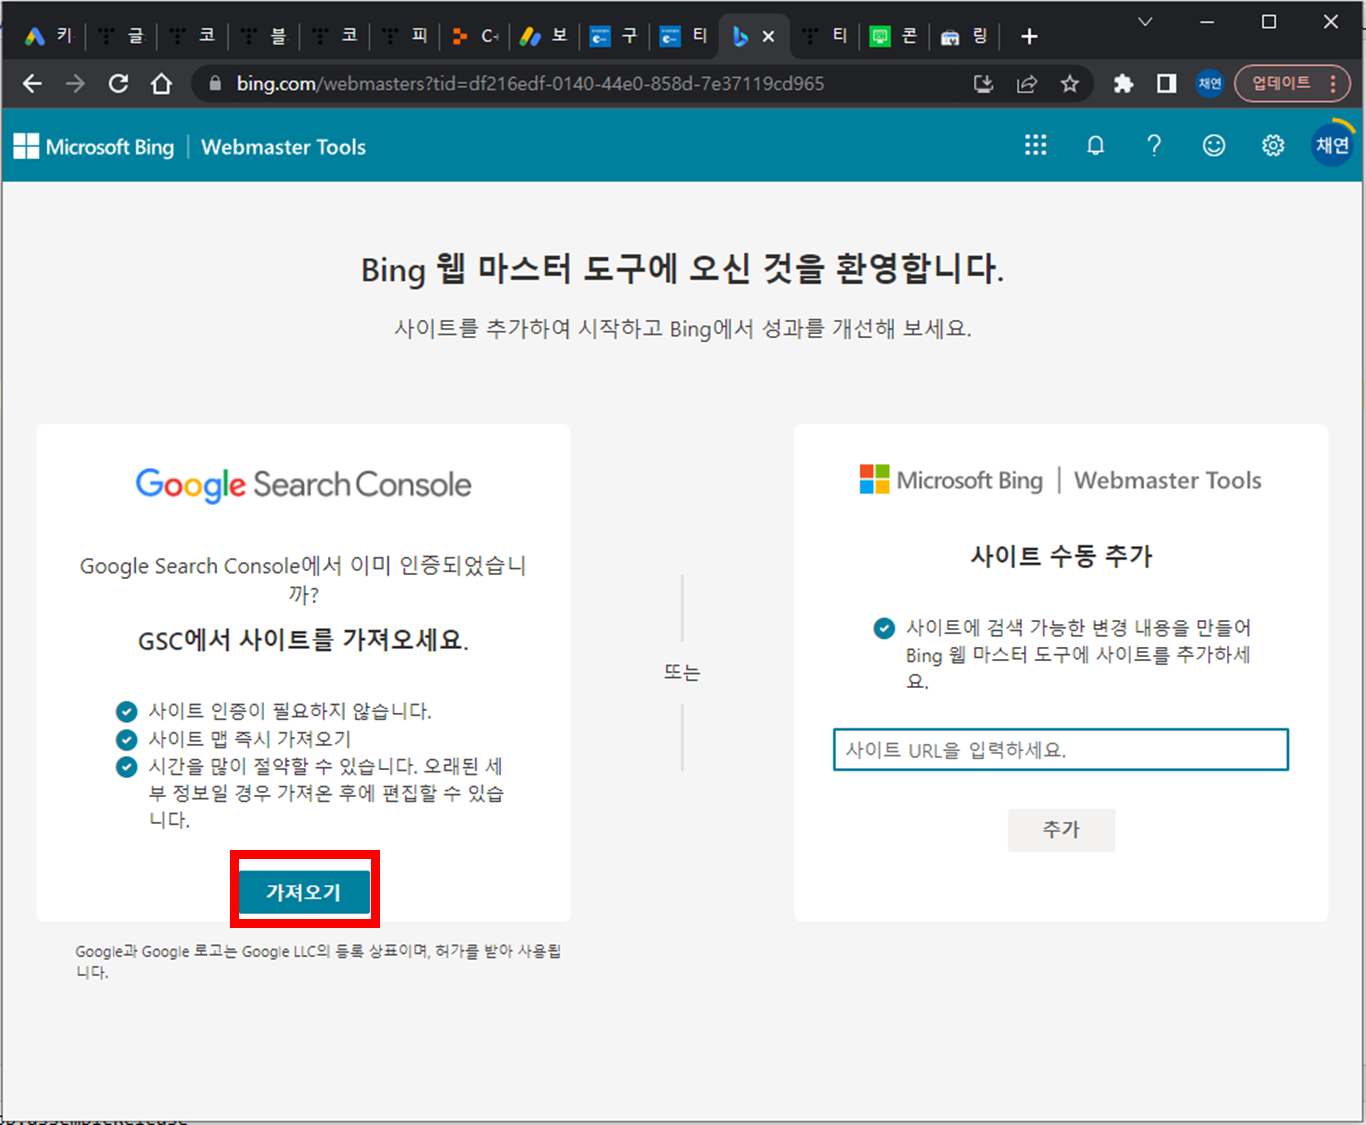Open a new browser tab

[1029, 37]
